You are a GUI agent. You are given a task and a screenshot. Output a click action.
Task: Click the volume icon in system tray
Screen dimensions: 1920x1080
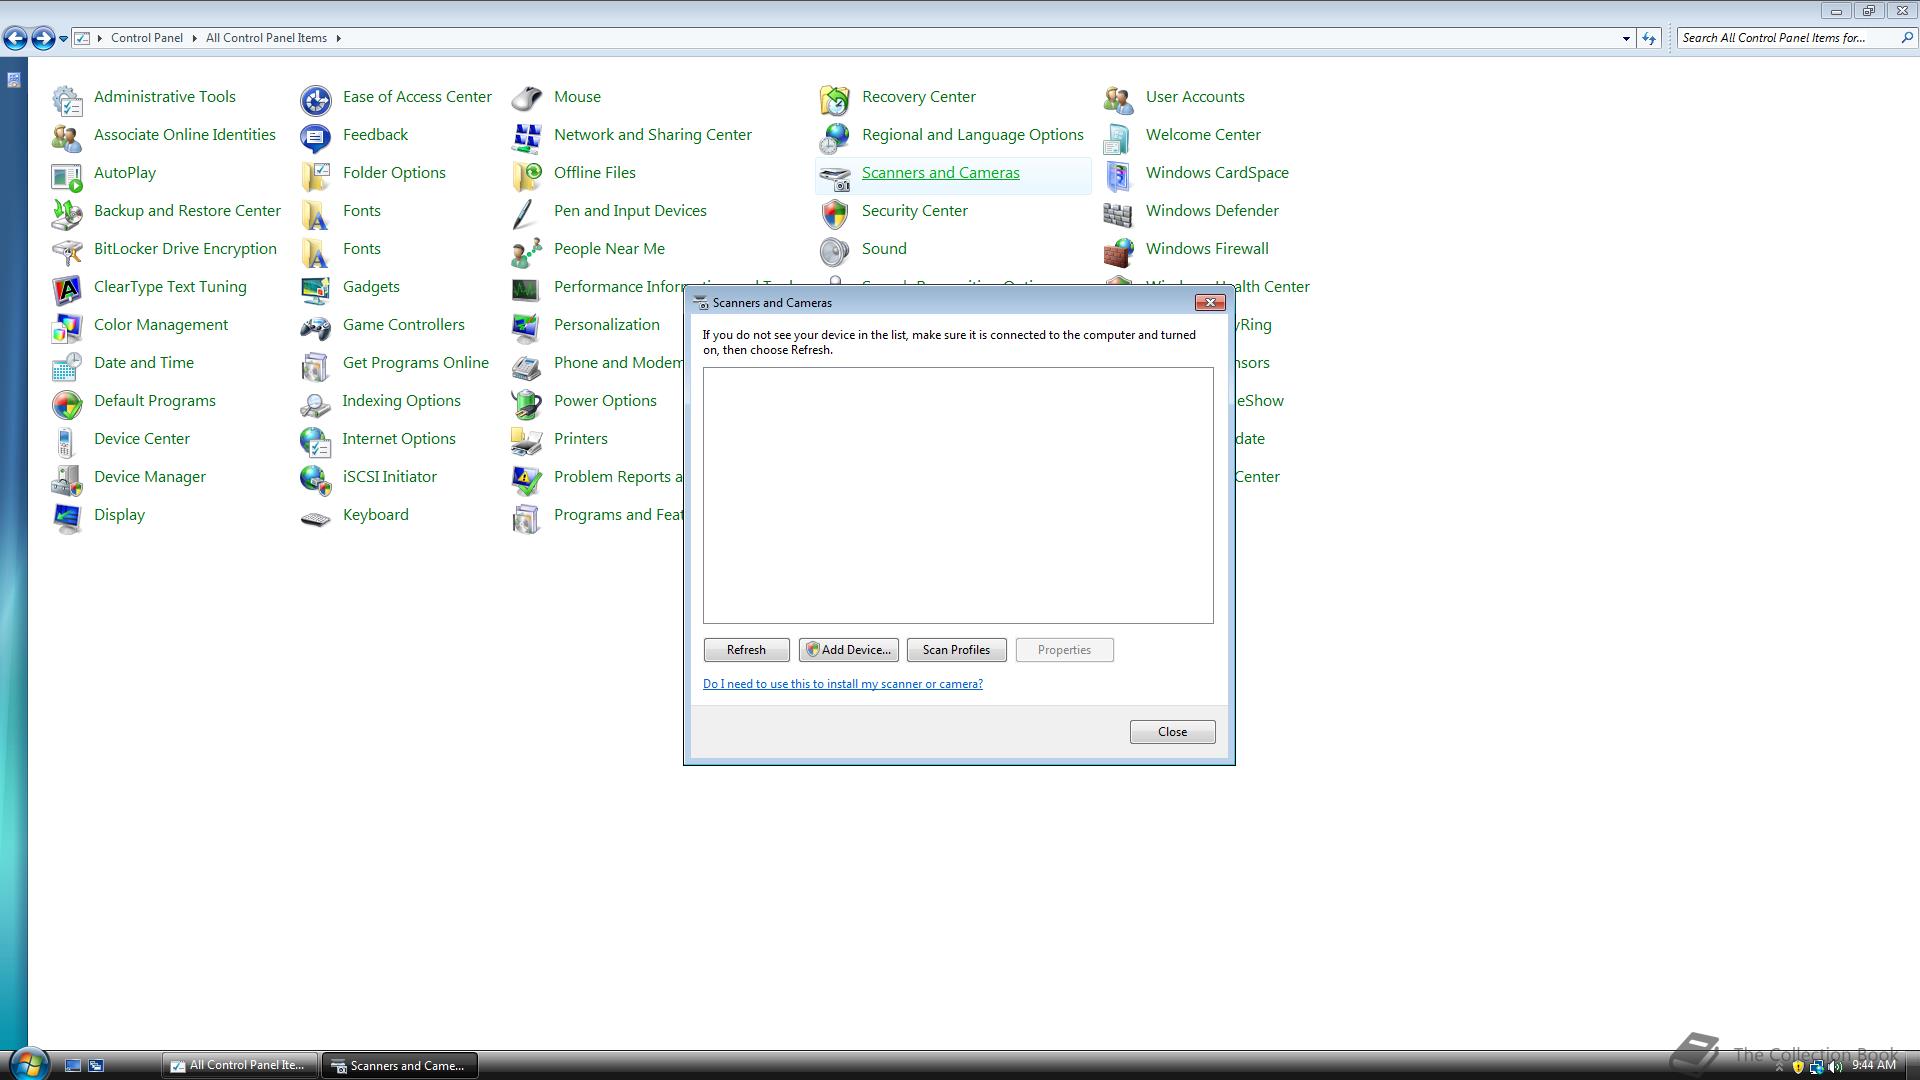pos(1835,1067)
